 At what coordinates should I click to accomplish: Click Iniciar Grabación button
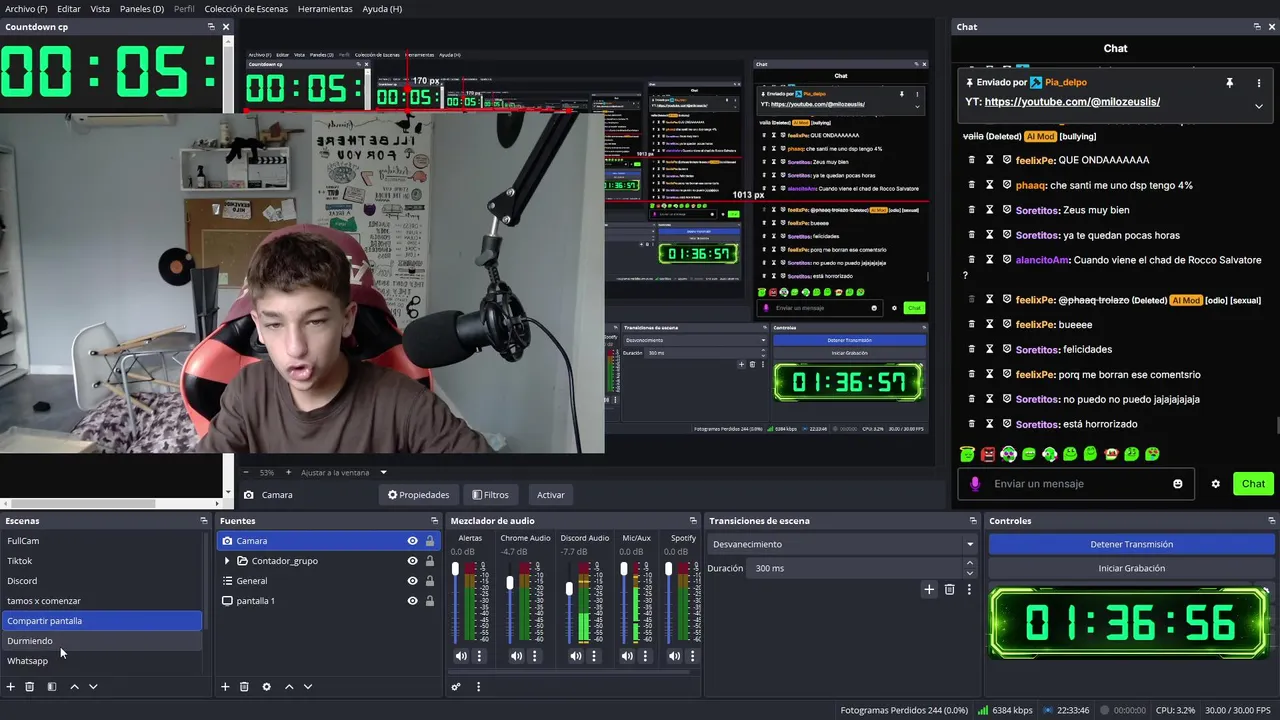[x=1131, y=568]
